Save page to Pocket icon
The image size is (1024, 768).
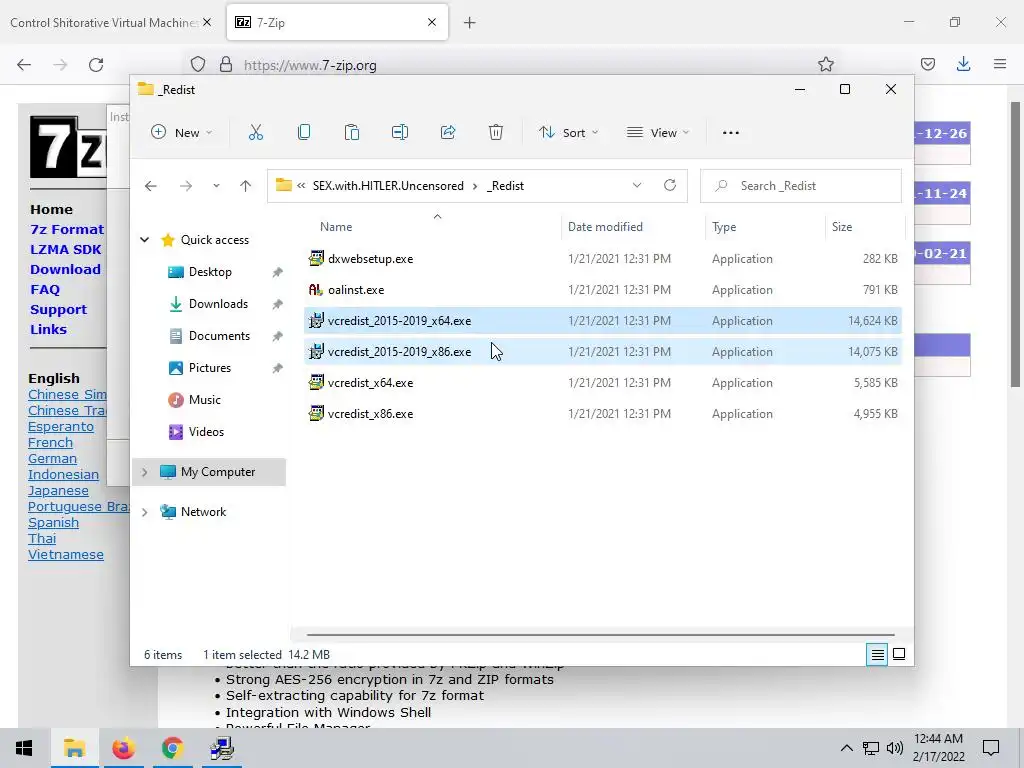[927, 64]
